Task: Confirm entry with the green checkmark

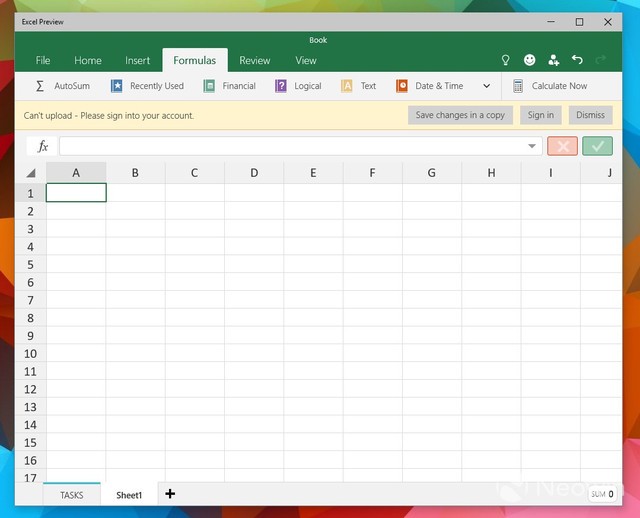Action: [598, 146]
